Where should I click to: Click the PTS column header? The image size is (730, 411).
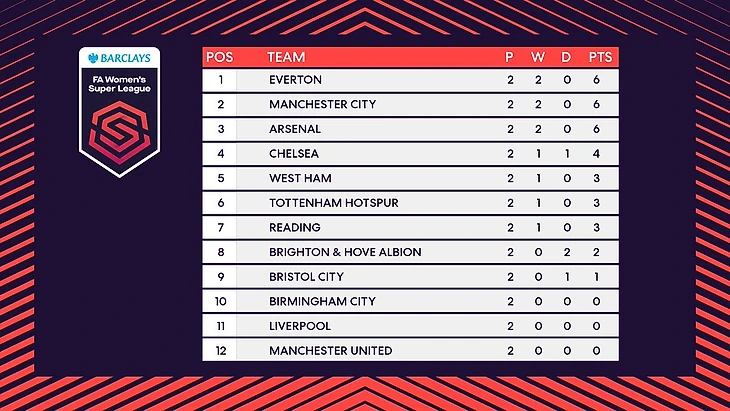tap(601, 57)
